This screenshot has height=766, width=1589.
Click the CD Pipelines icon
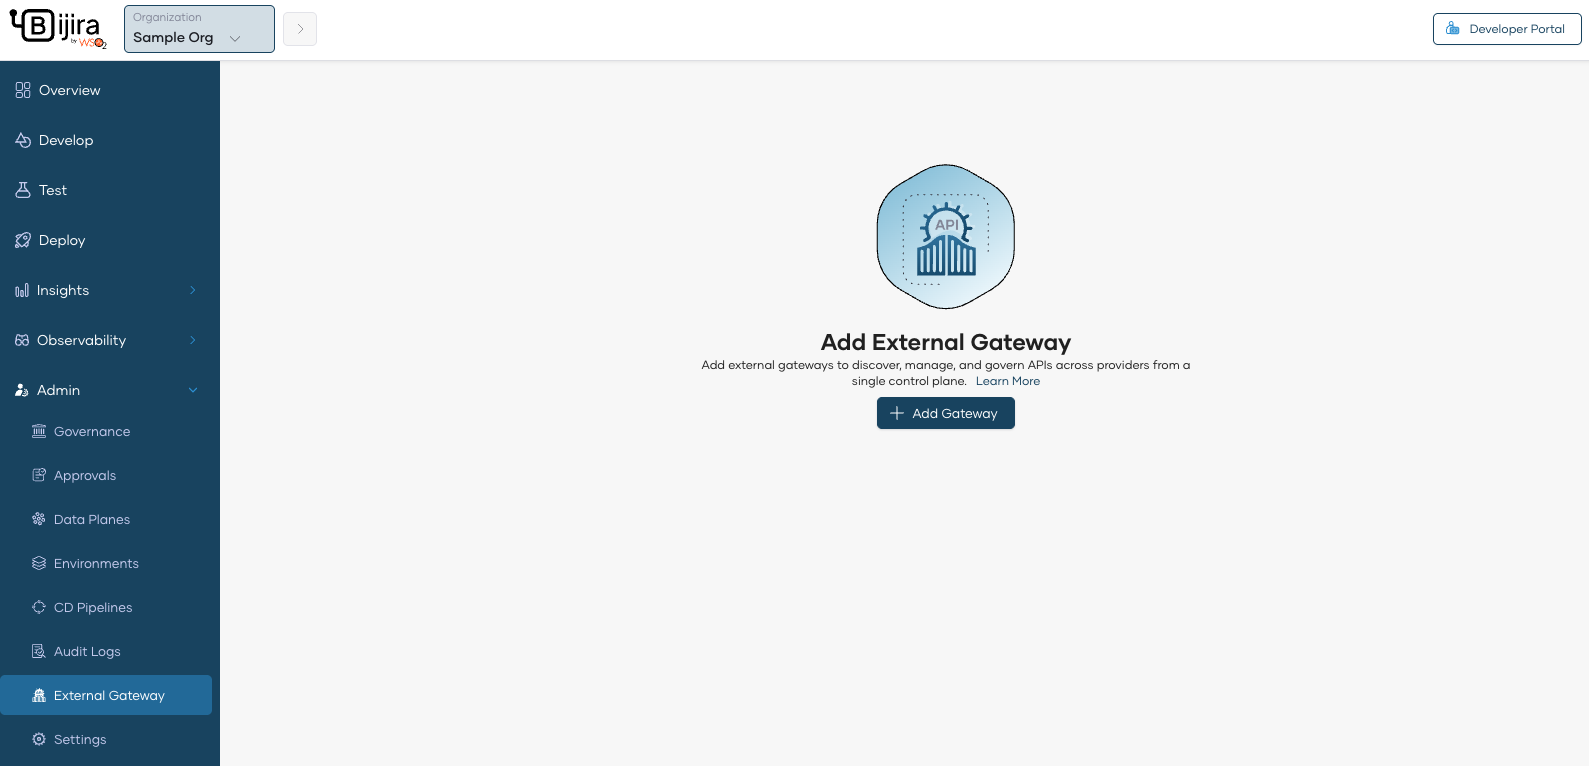(x=39, y=607)
